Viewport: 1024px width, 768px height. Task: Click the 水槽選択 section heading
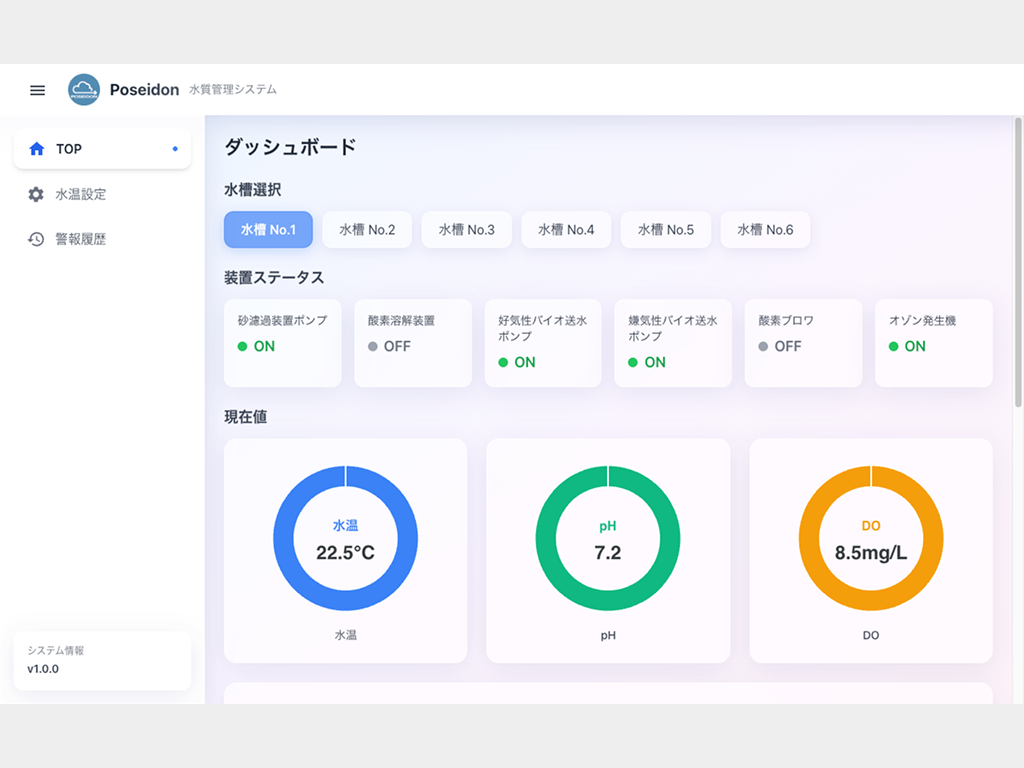click(x=253, y=190)
